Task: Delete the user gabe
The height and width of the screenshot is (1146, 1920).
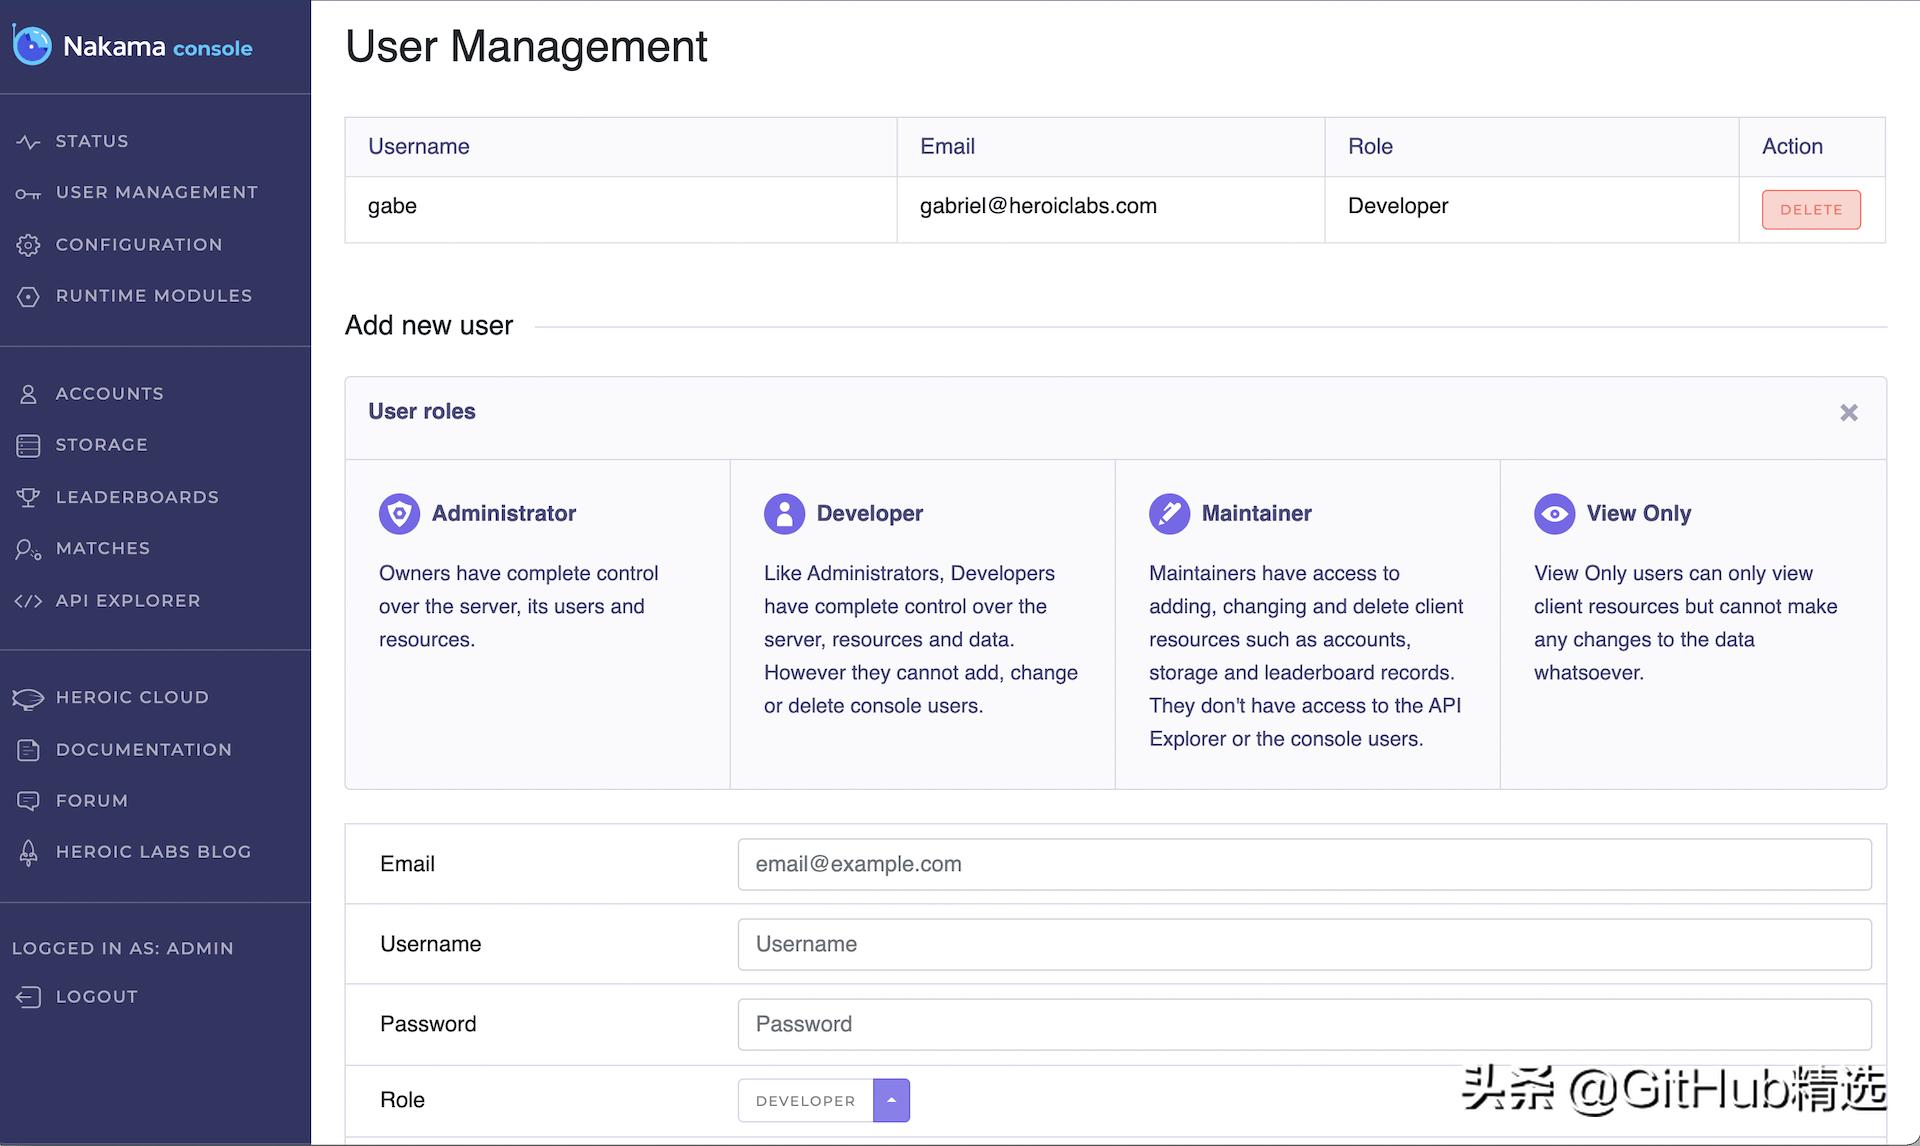Action: [1810, 210]
